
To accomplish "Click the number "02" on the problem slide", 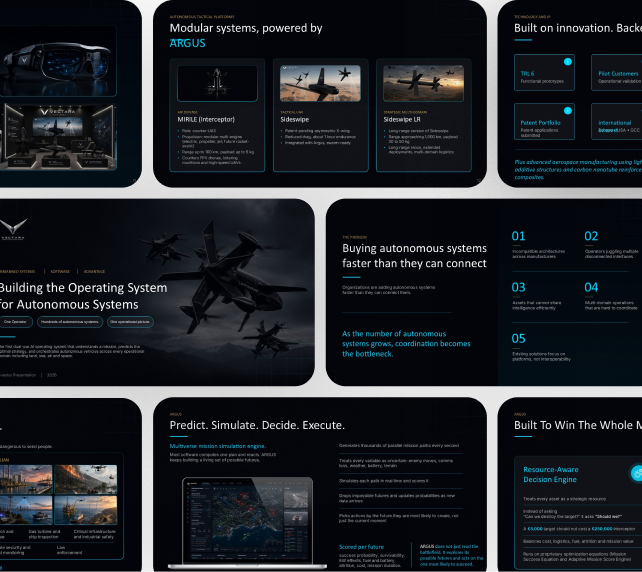I will click(591, 236).
